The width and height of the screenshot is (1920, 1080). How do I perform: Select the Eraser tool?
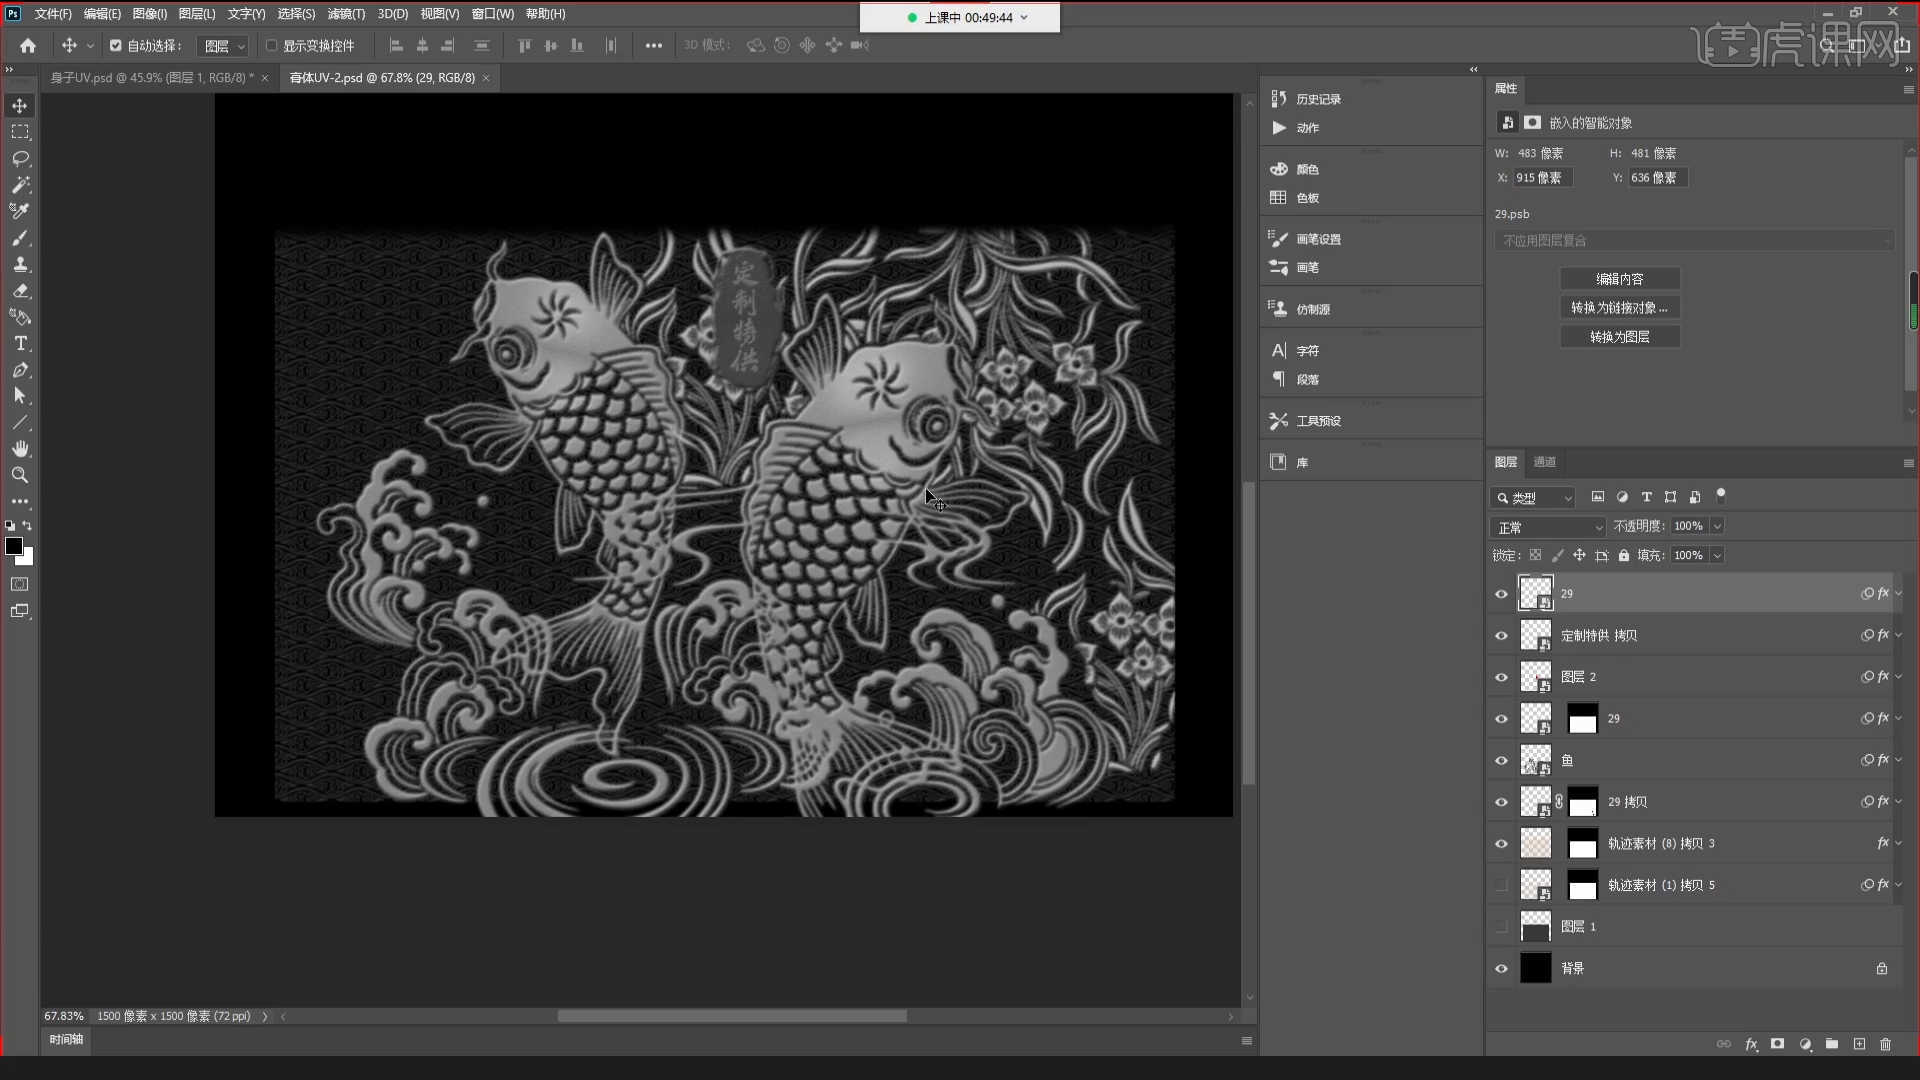point(19,291)
